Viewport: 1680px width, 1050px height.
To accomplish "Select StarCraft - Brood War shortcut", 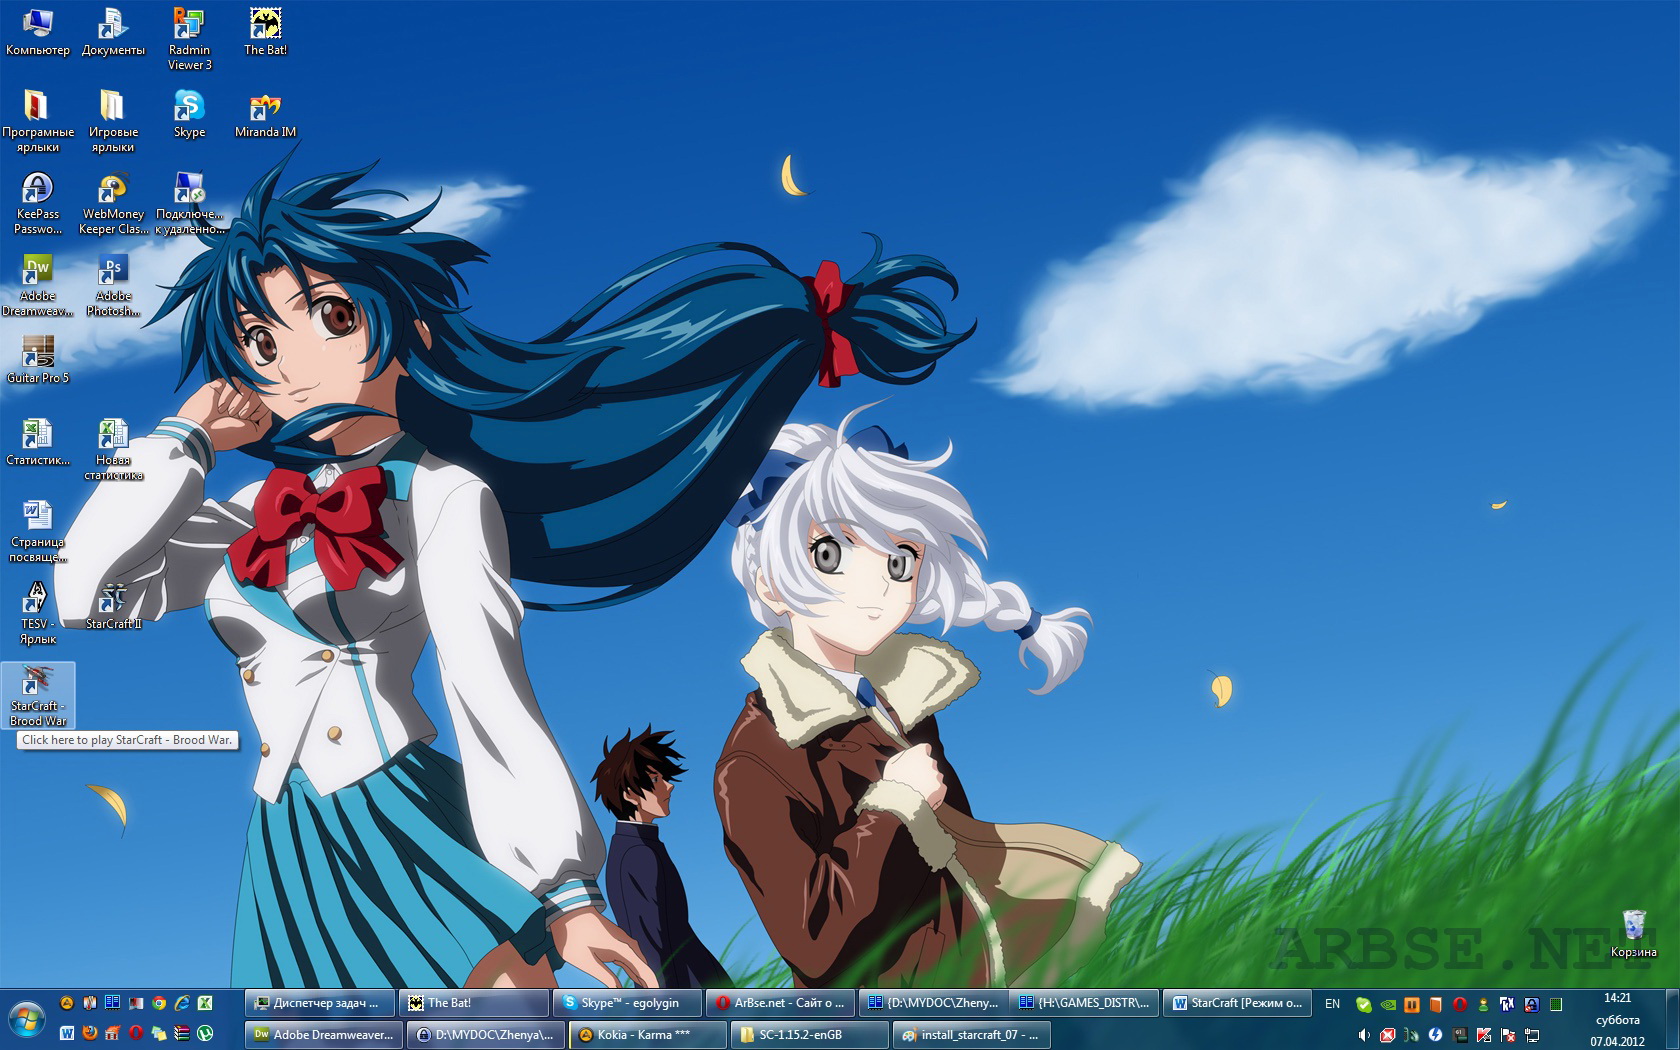I will (x=38, y=695).
